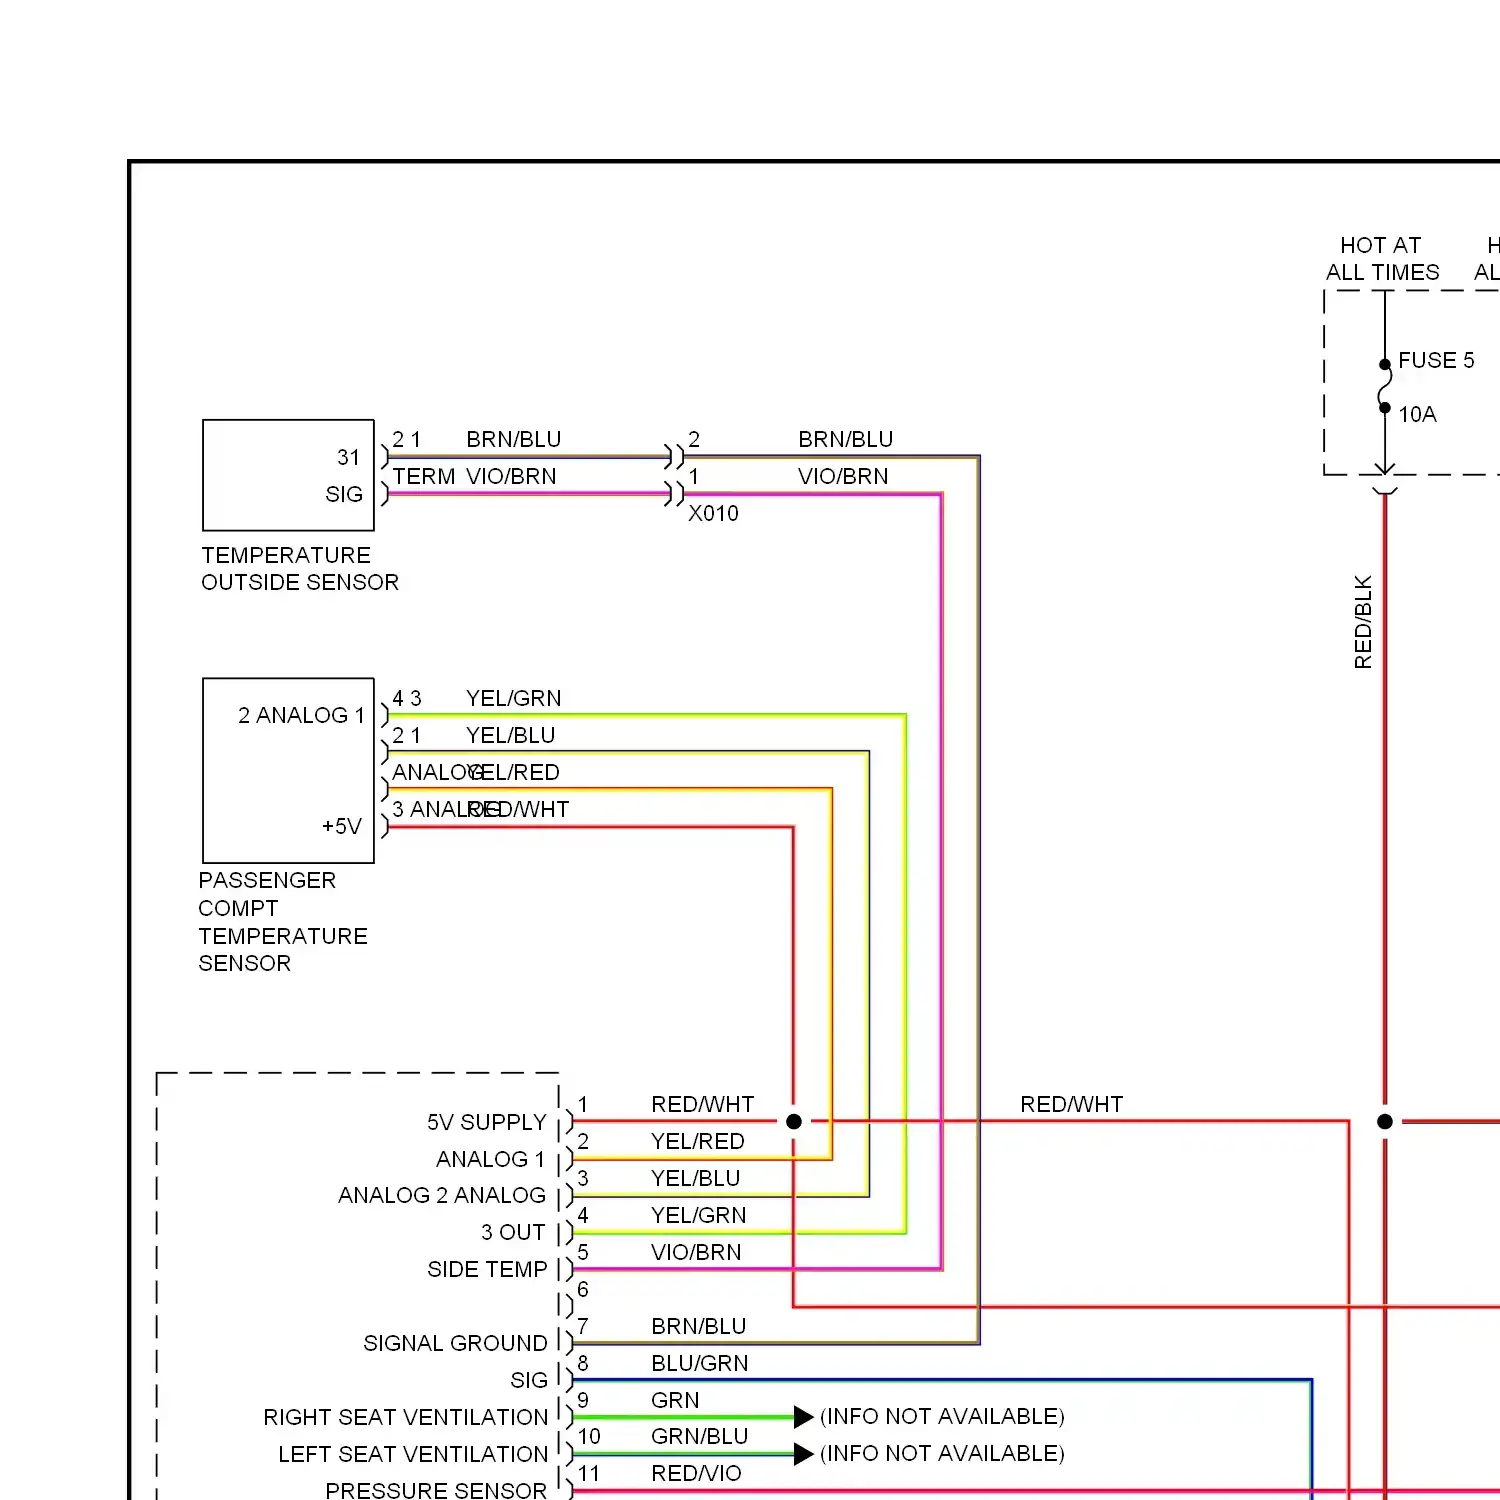Click the VIO/BRN label right of X010 connector

pyautogui.click(x=843, y=476)
